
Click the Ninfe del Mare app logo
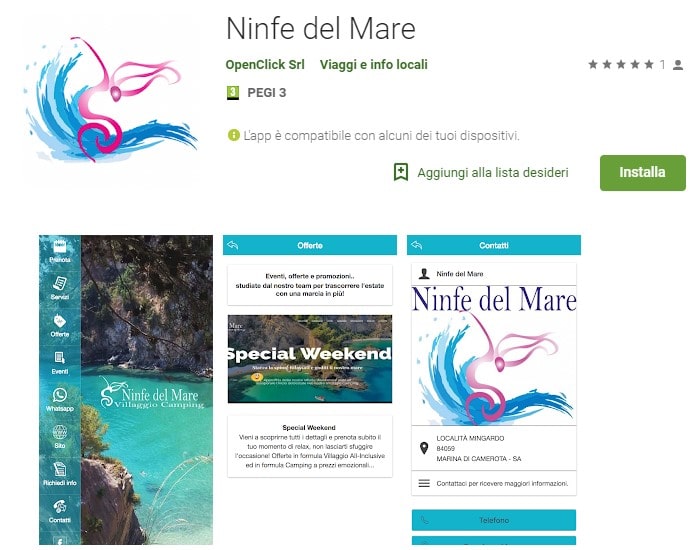pyautogui.click(x=111, y=100)
